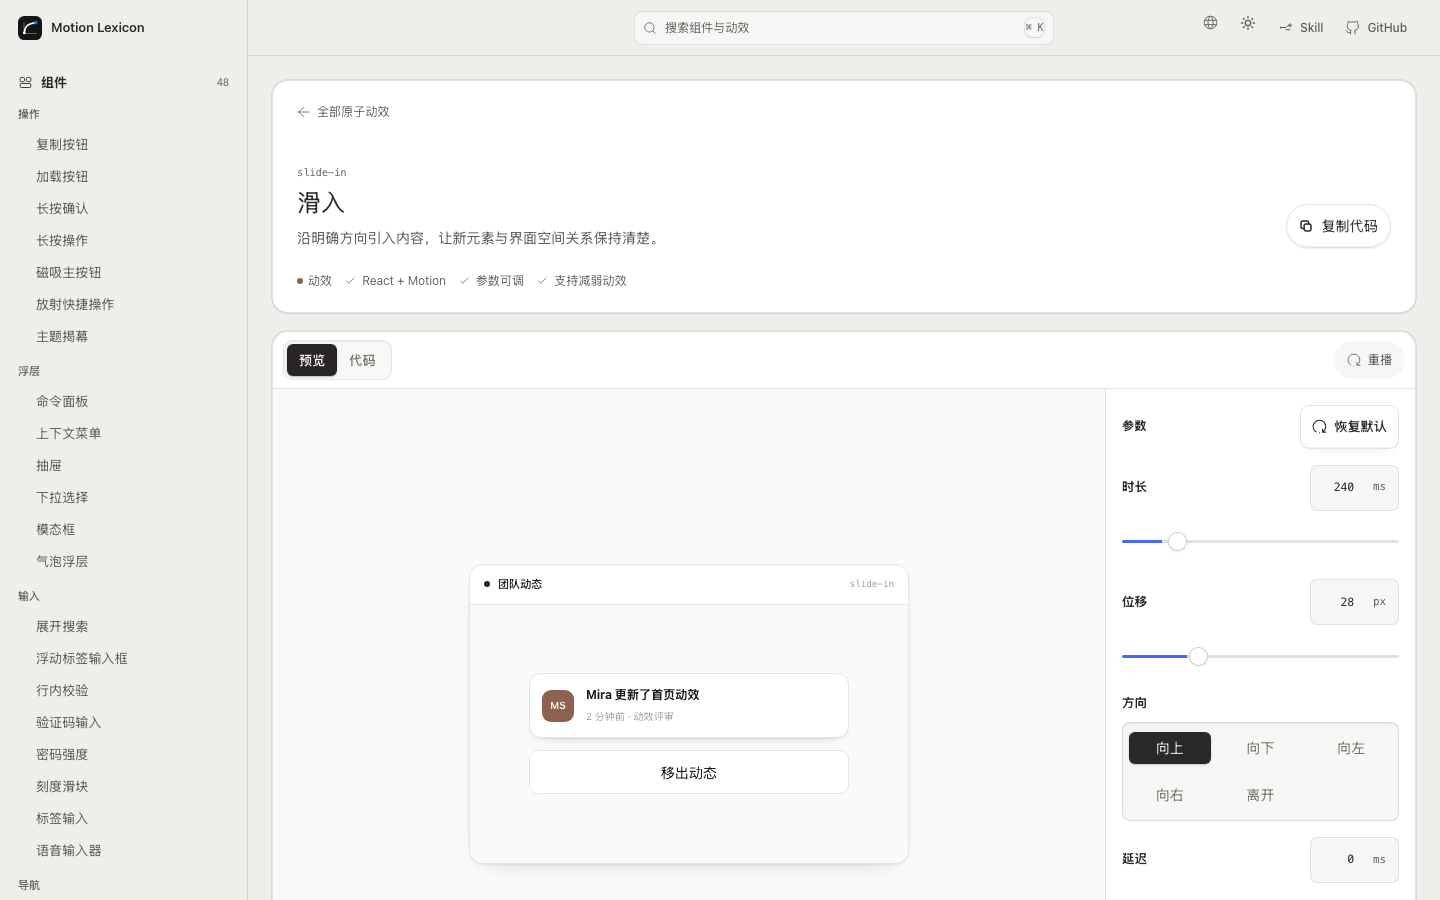Click the 位移 slider handle
This screenshot has width=1440, height=900.
click(x=1198, y=656)
